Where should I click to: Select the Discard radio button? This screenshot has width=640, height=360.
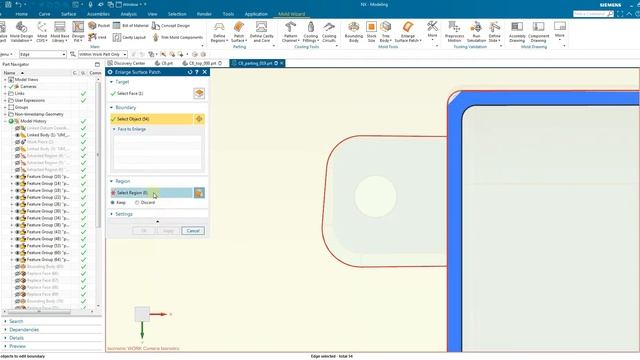137,202
